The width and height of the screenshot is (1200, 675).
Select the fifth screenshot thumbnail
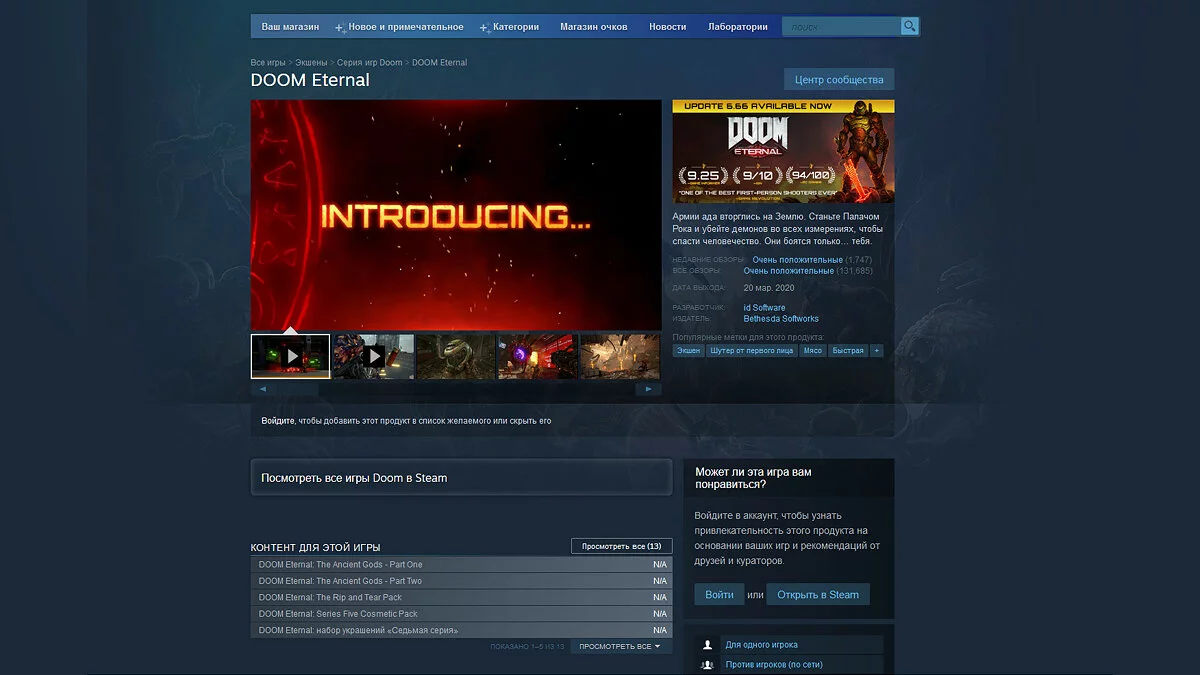619,356
